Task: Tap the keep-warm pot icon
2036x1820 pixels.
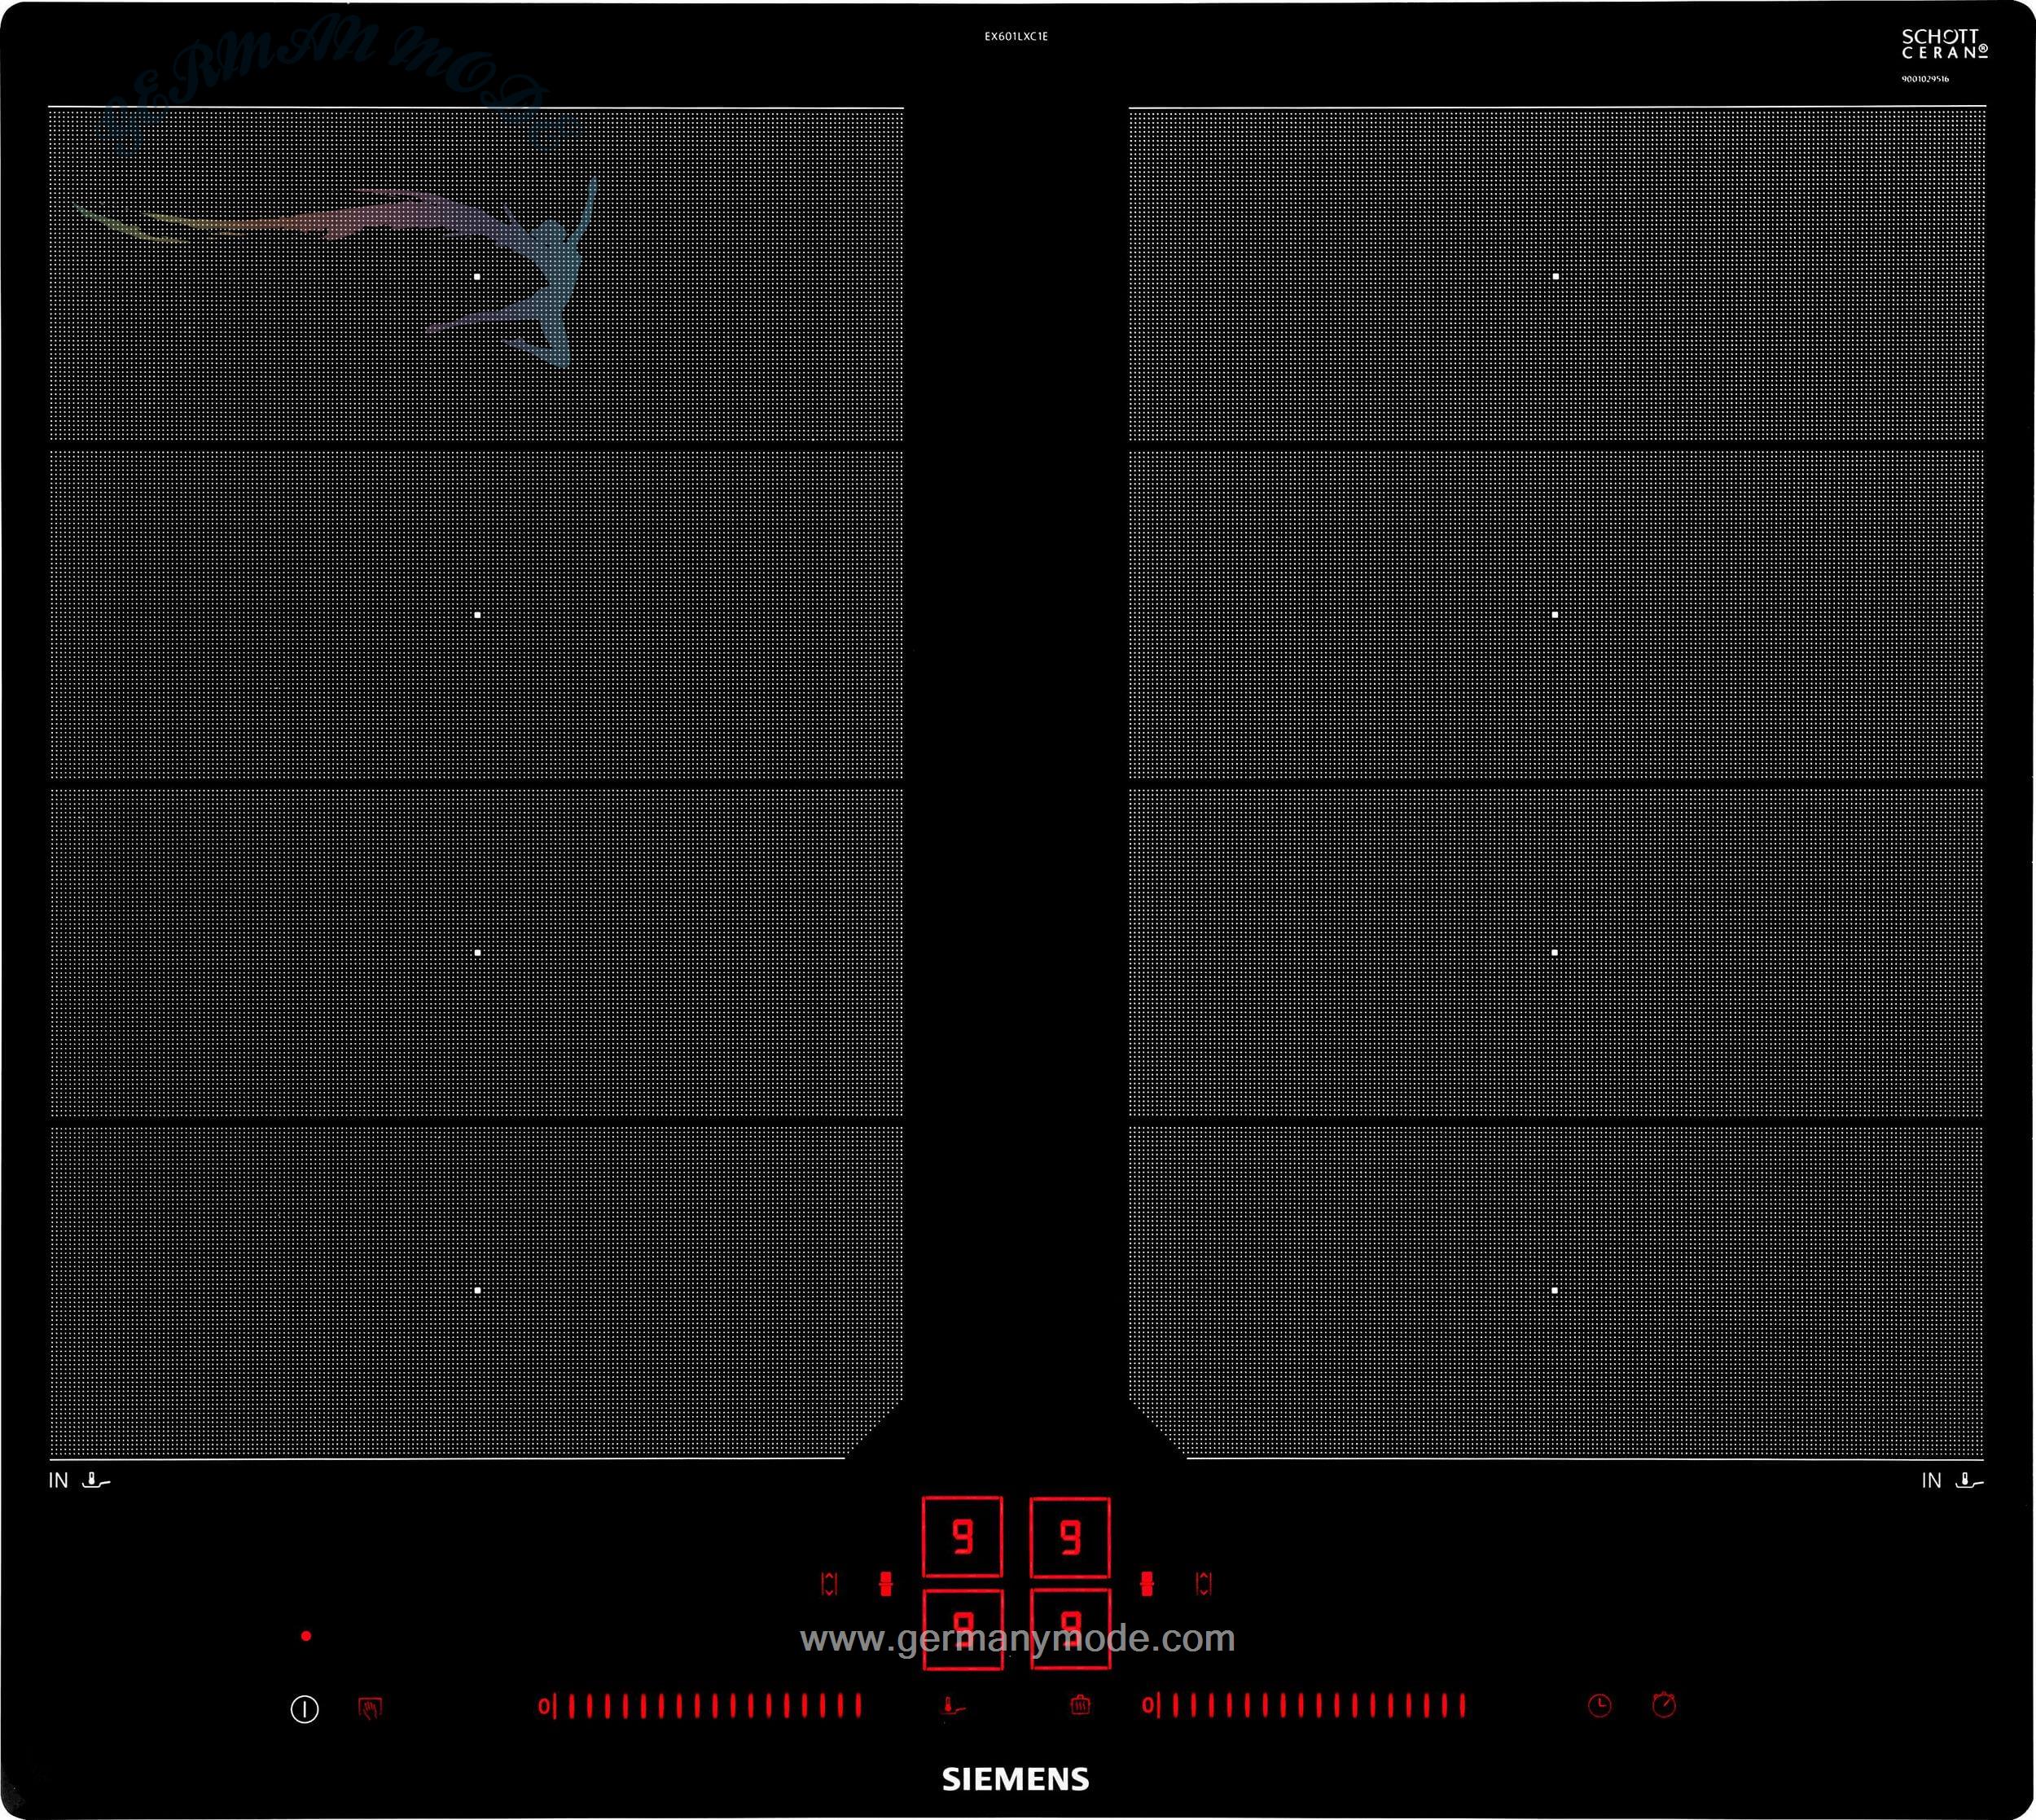Action: (x=1080, y=1705)
